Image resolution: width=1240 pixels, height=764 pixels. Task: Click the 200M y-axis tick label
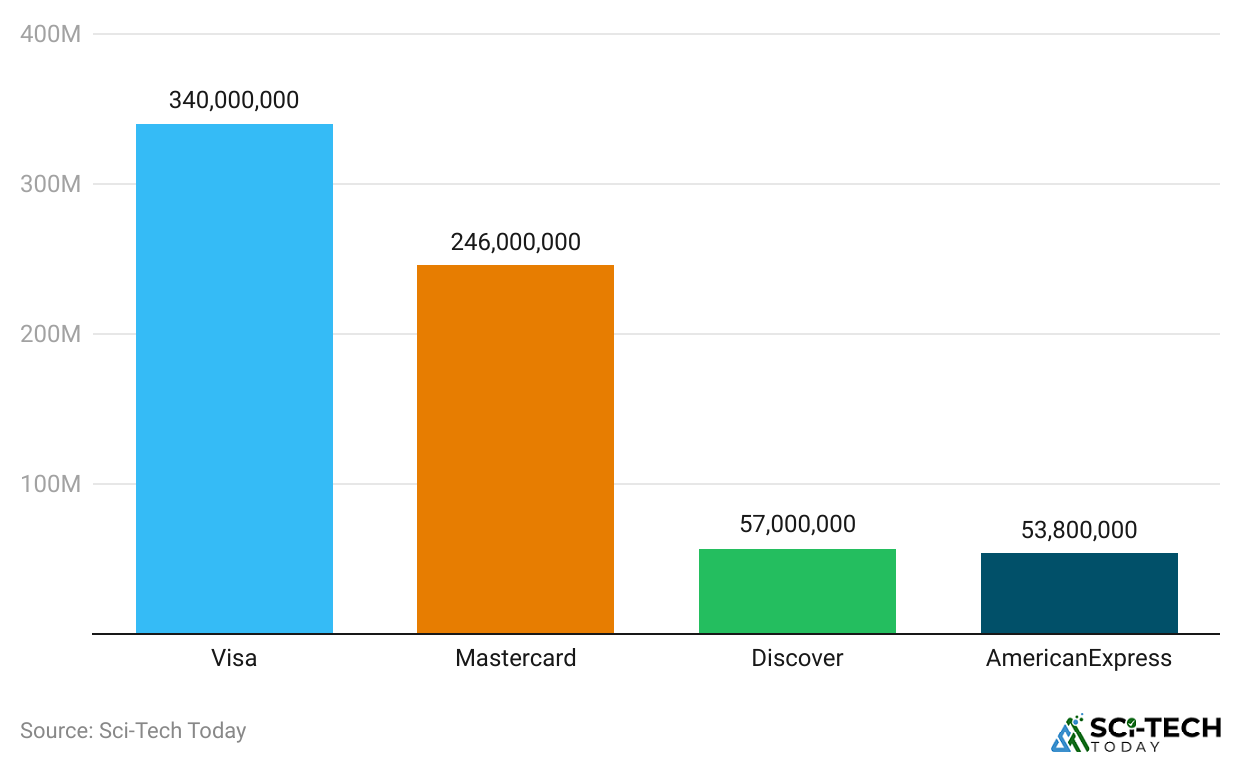50,334
